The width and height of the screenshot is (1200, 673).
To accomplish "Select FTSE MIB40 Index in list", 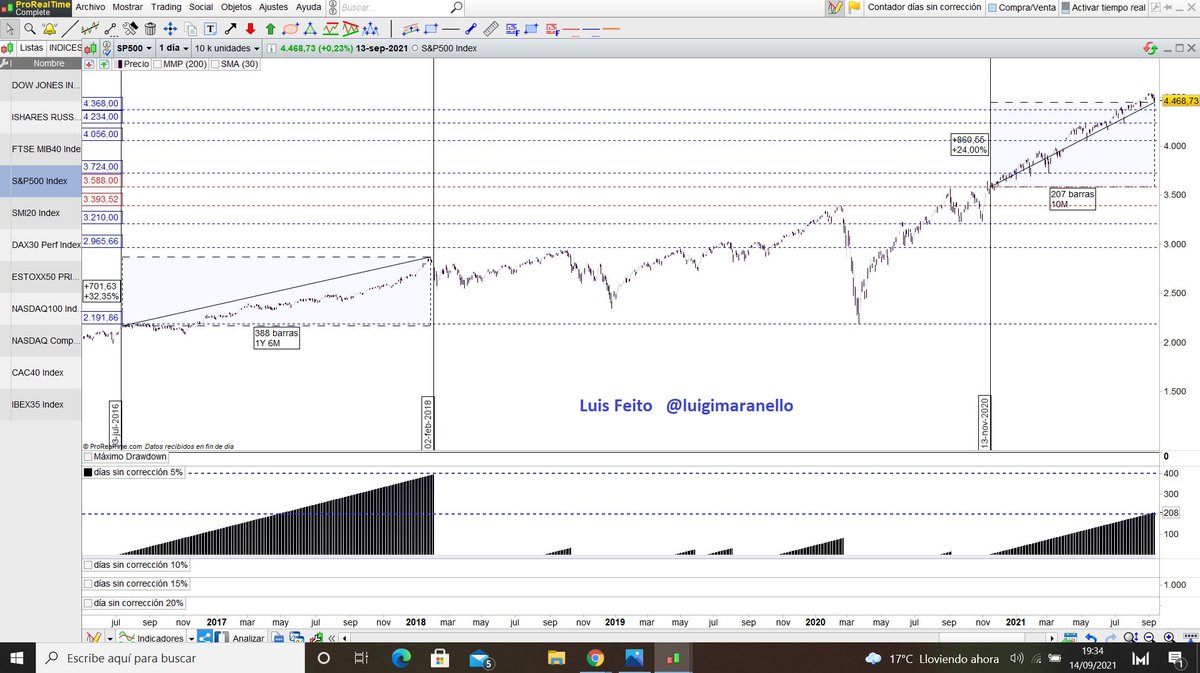I will click(x=40, y=149).
